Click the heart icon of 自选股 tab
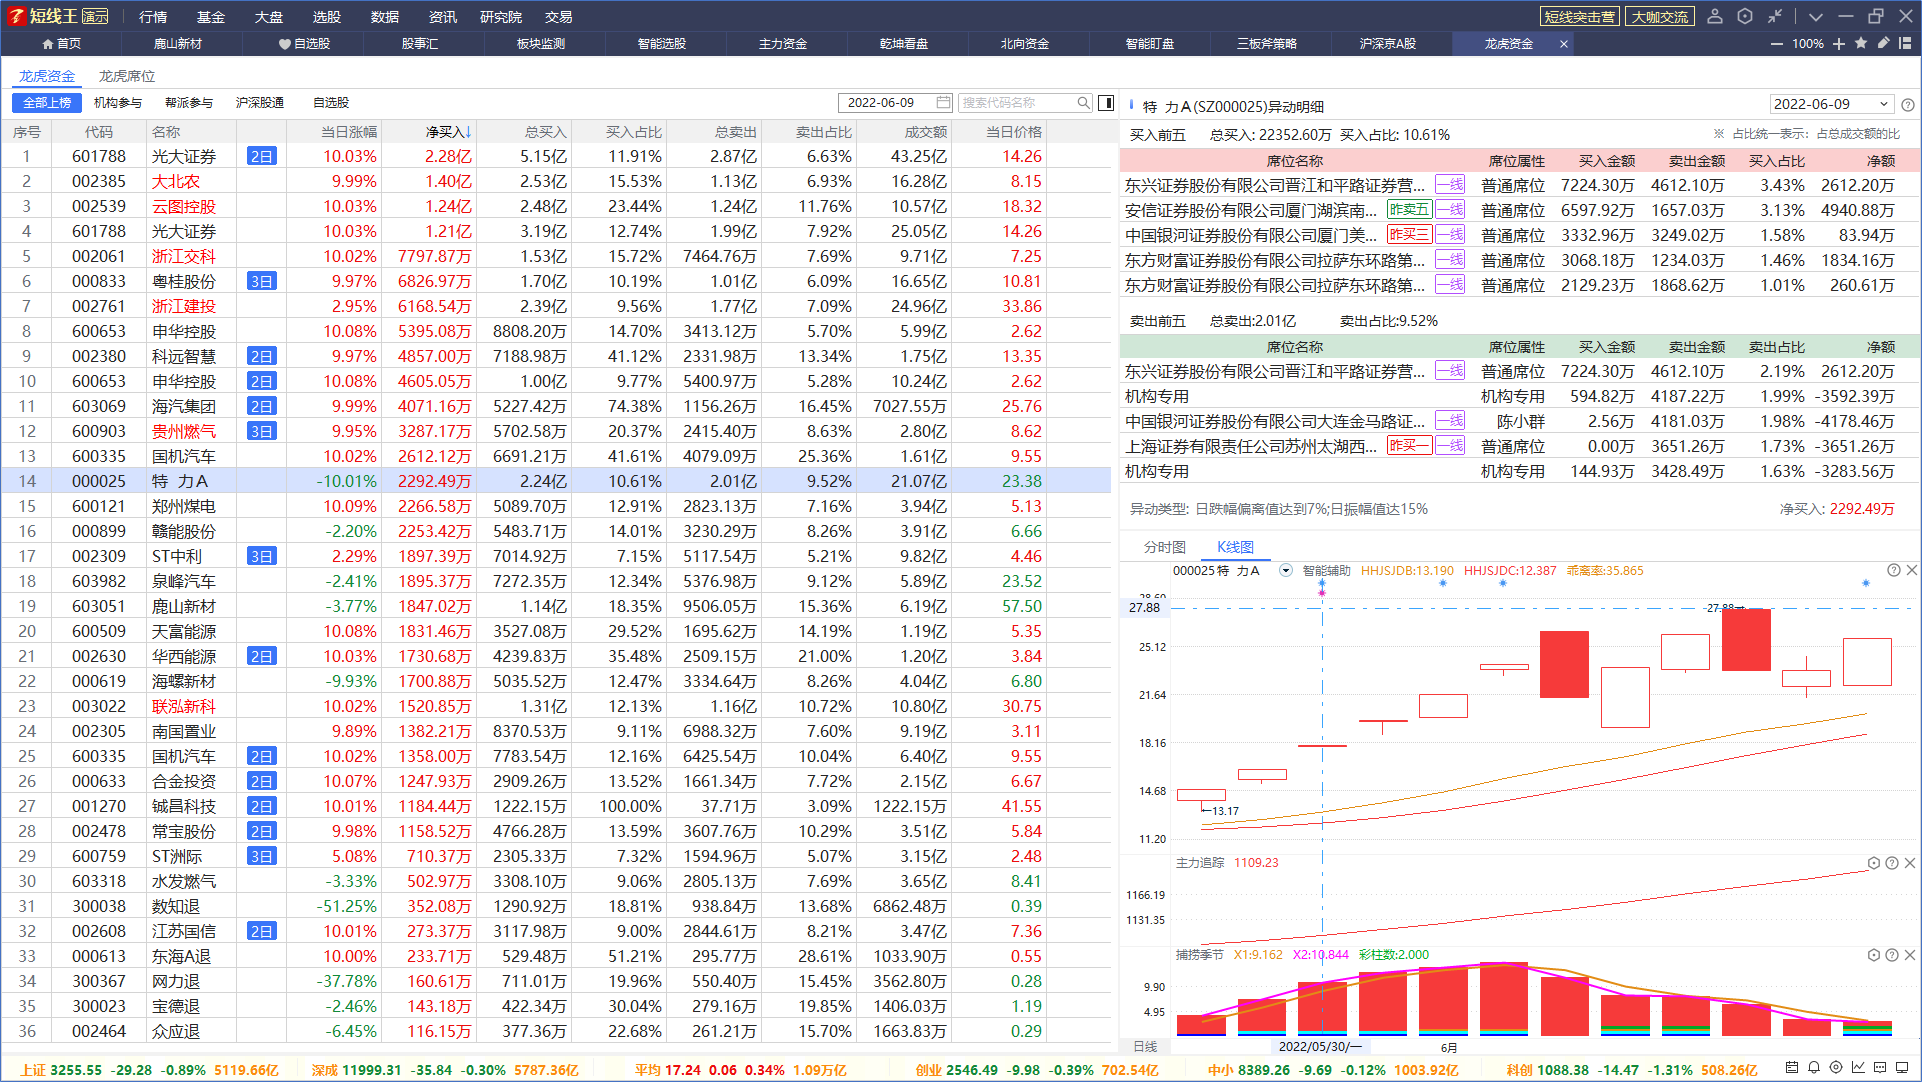 [x=284, y=44]
